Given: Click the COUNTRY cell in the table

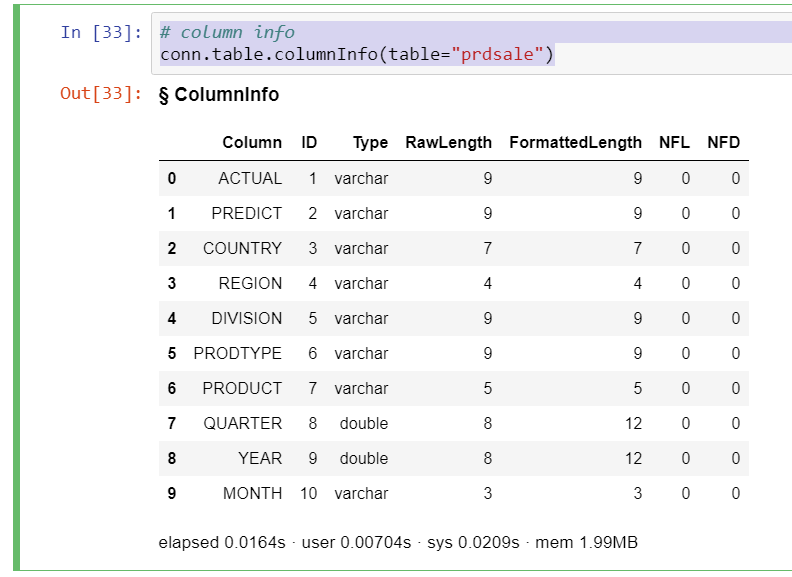Looking at the screenshot, I should [x=242, y=248].
